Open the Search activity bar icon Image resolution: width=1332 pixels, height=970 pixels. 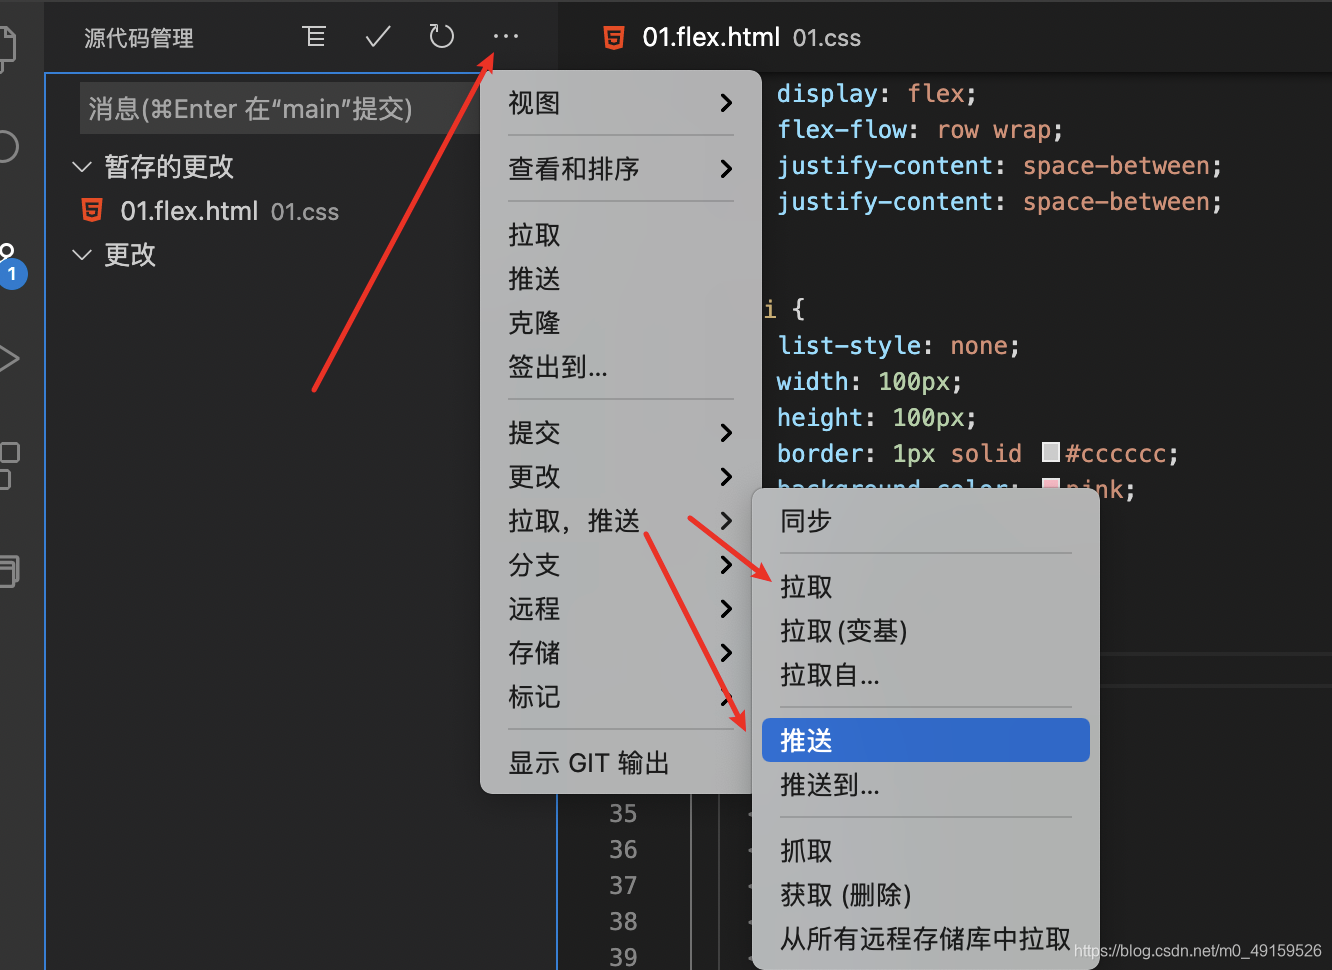(x=8, y=146)
